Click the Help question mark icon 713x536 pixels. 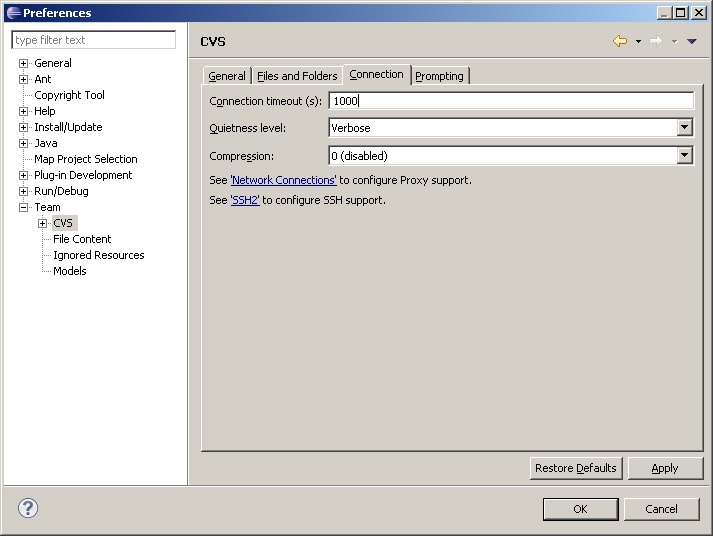click(28, 508)
